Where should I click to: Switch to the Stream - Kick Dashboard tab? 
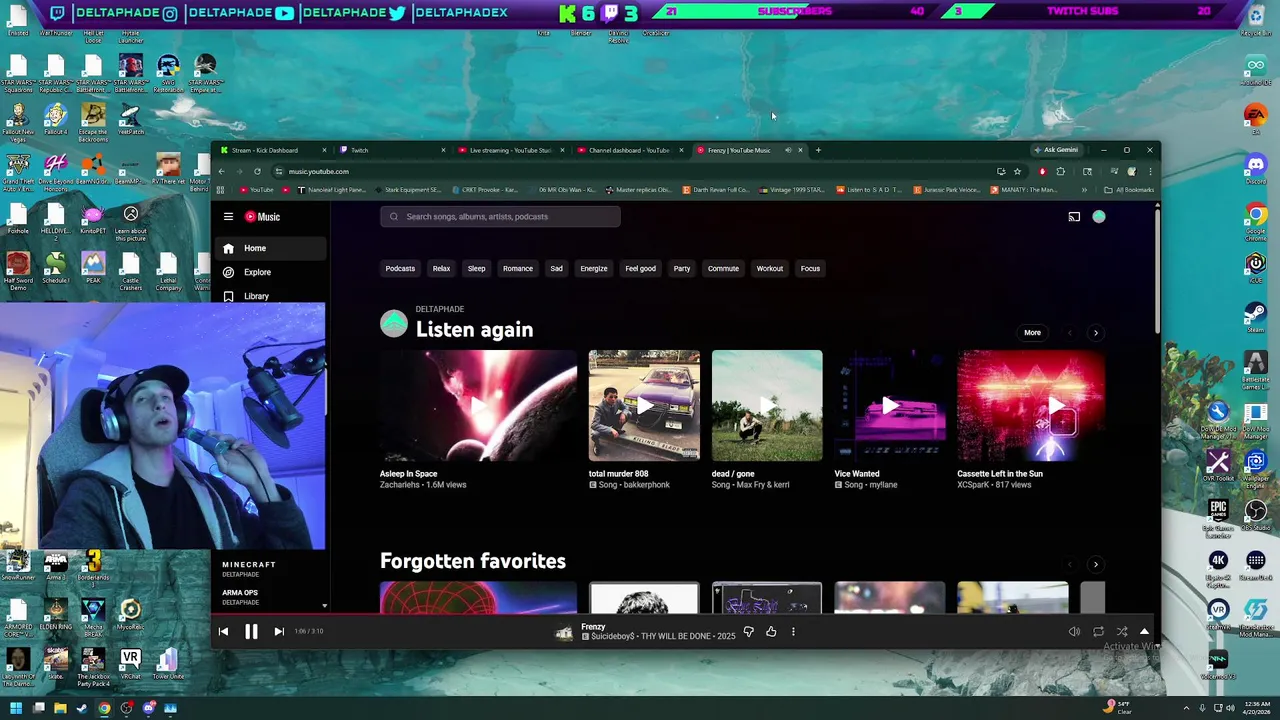pyautogui.click(x=273, y=150)
